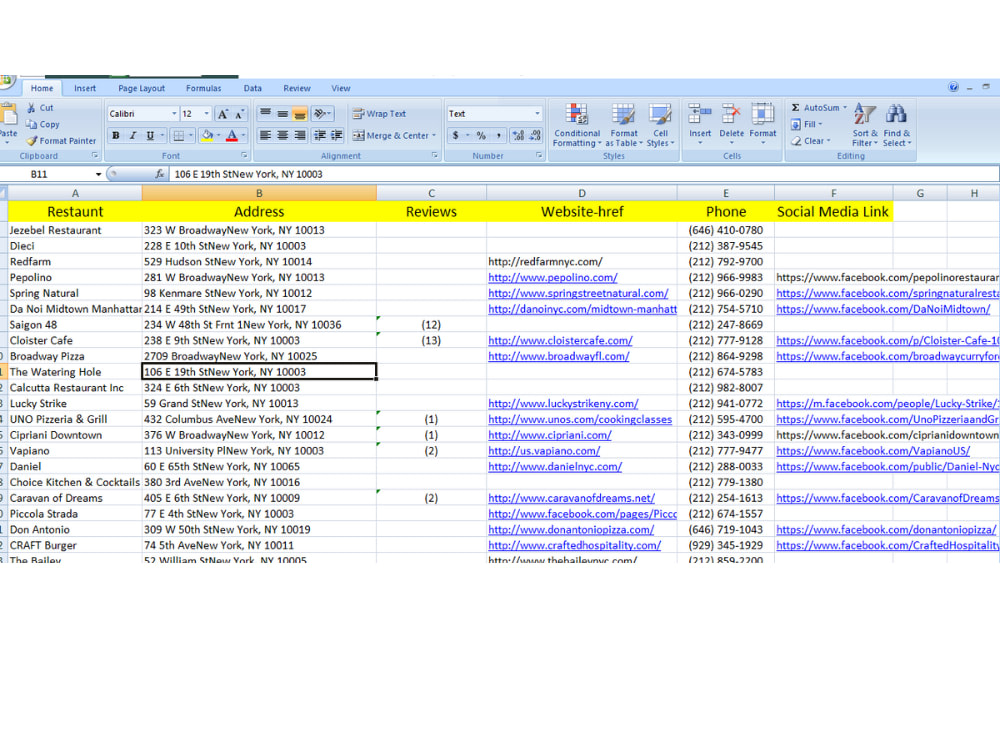
Task: Click the fx Insert Function button
Action: [x=159, y=174]
